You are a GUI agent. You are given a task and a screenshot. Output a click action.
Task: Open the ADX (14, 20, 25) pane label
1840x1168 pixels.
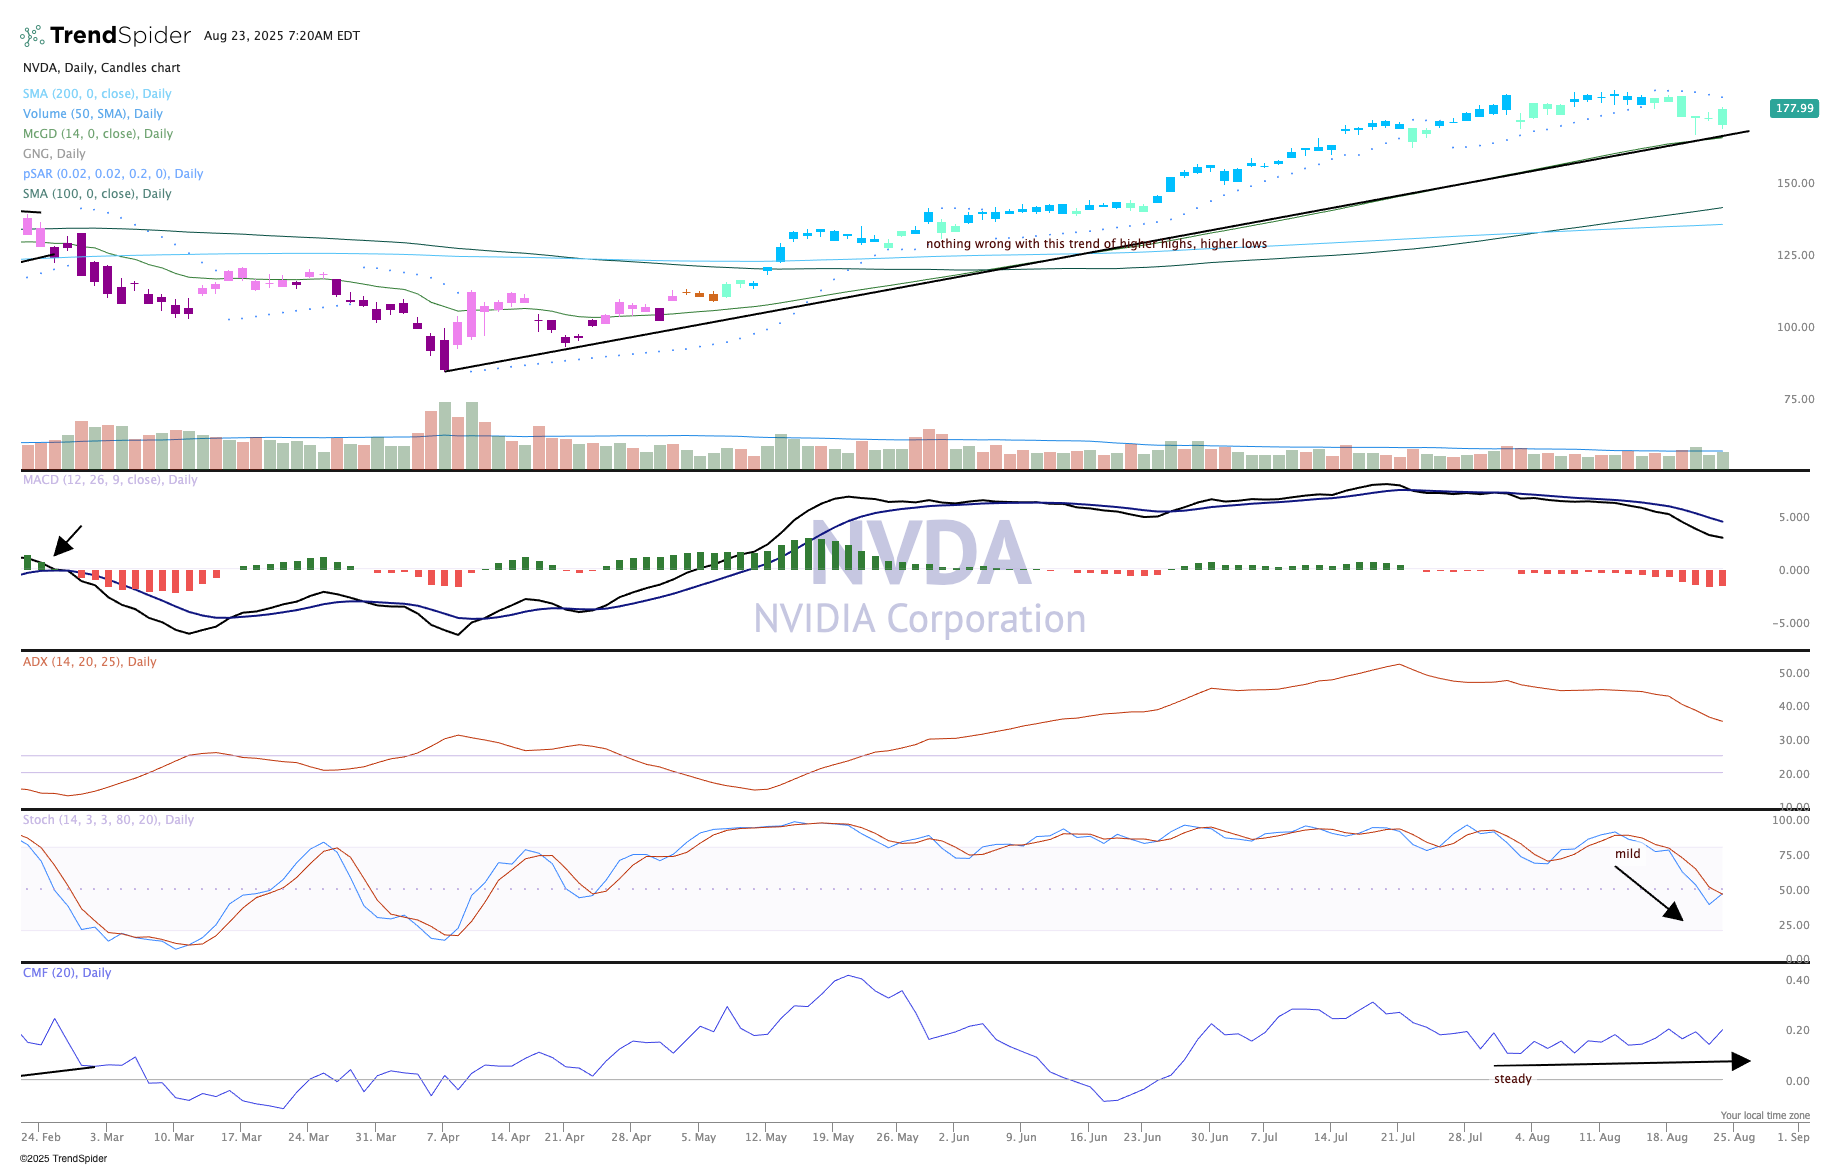[x=90, y=662]
